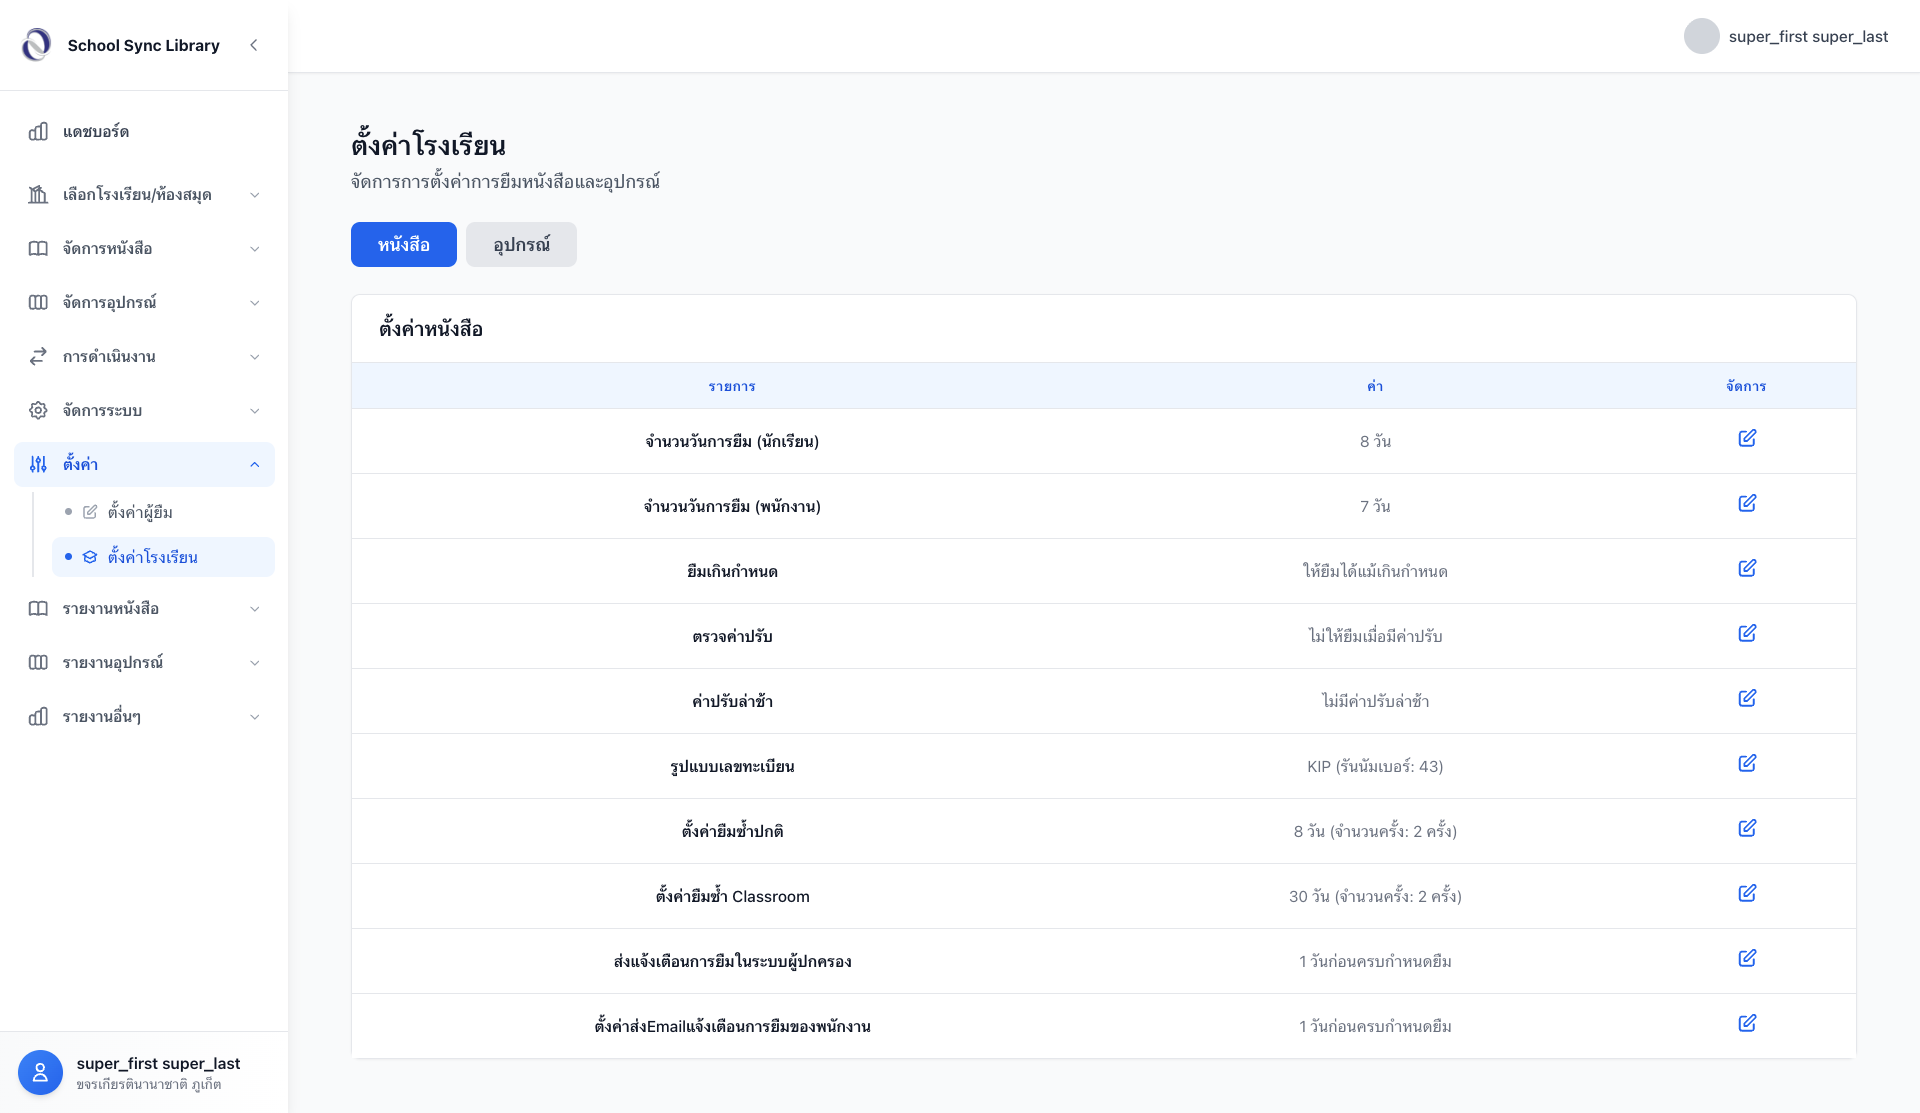The width and height of the screenshot is (1920, 1113).
Task: Click the user avatar at sidebar bottom
Action: point(40,1072)
